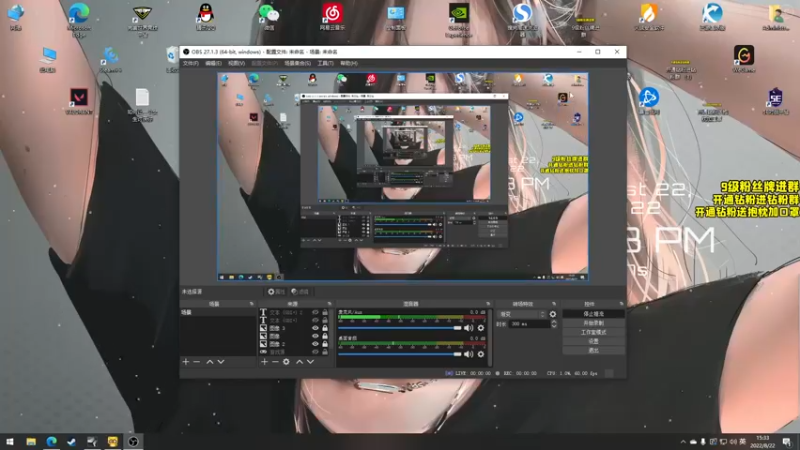
Task: Pop out the 场景 dock panel
Action: (251, 304)
